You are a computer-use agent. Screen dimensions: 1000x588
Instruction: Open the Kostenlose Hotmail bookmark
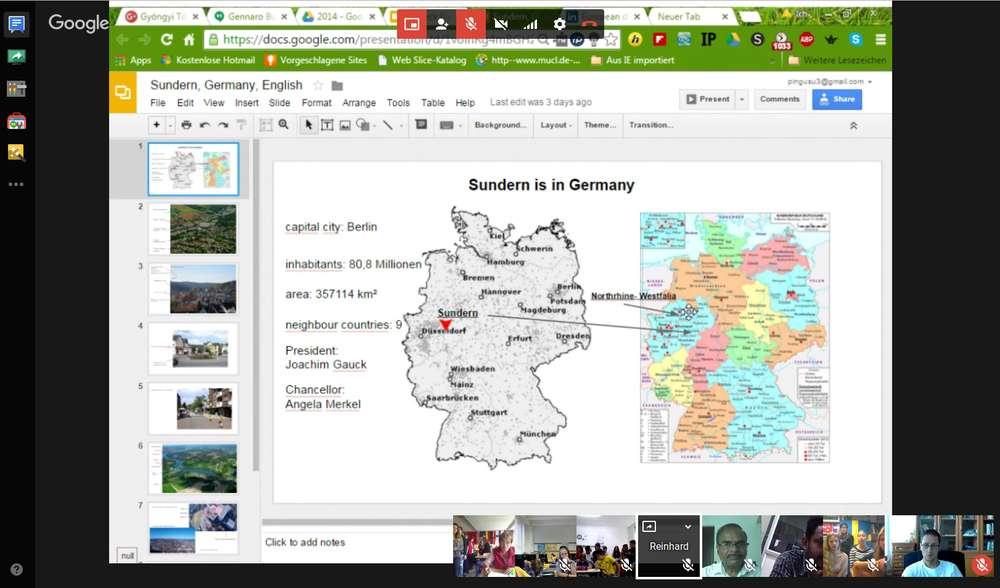pos(209,60)
